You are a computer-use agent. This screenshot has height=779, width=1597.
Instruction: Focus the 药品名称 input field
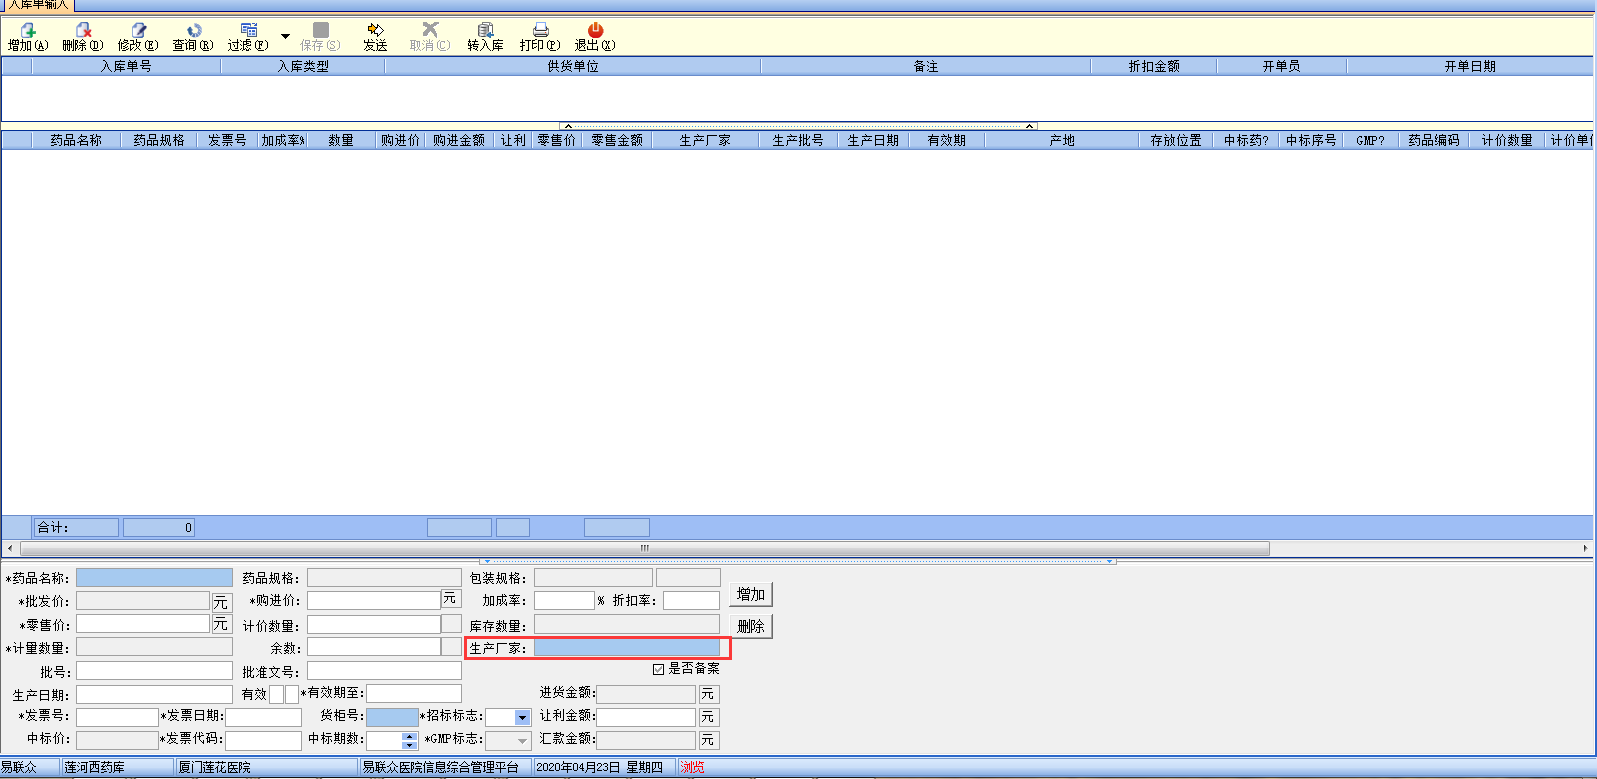(x=154, y=578)
